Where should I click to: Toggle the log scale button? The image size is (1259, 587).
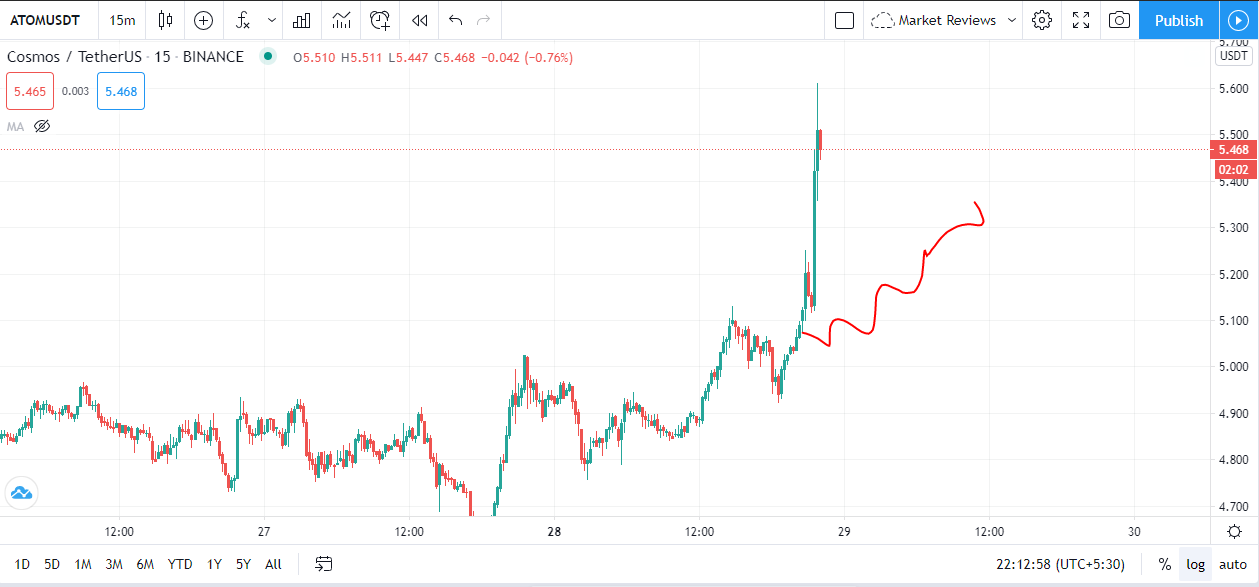(1195, 564)
